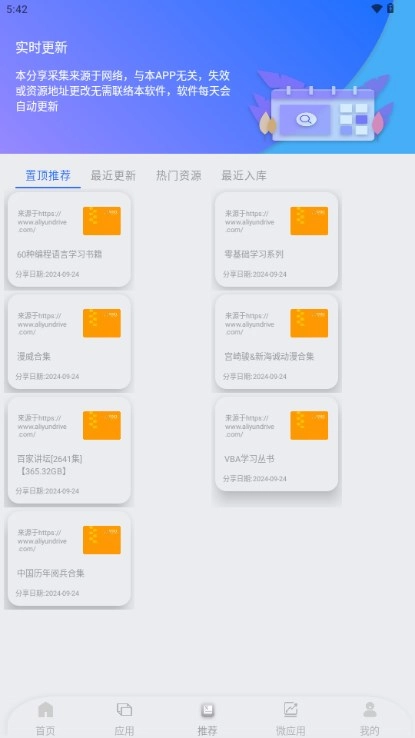The image size is (415, 738).
Task: Open the 宫崎骏&新海诚动漫合集 title
Action: tap(269, 357)
